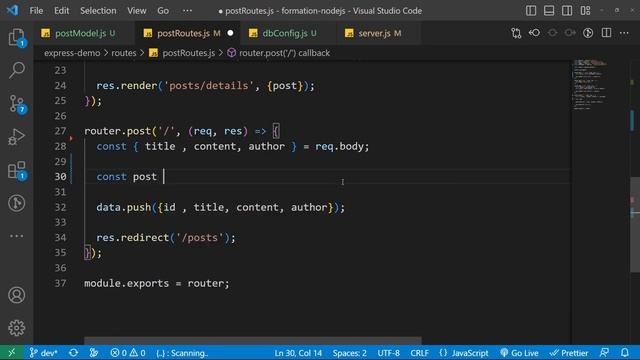Open editor More Actions menu

click(624, 33)
